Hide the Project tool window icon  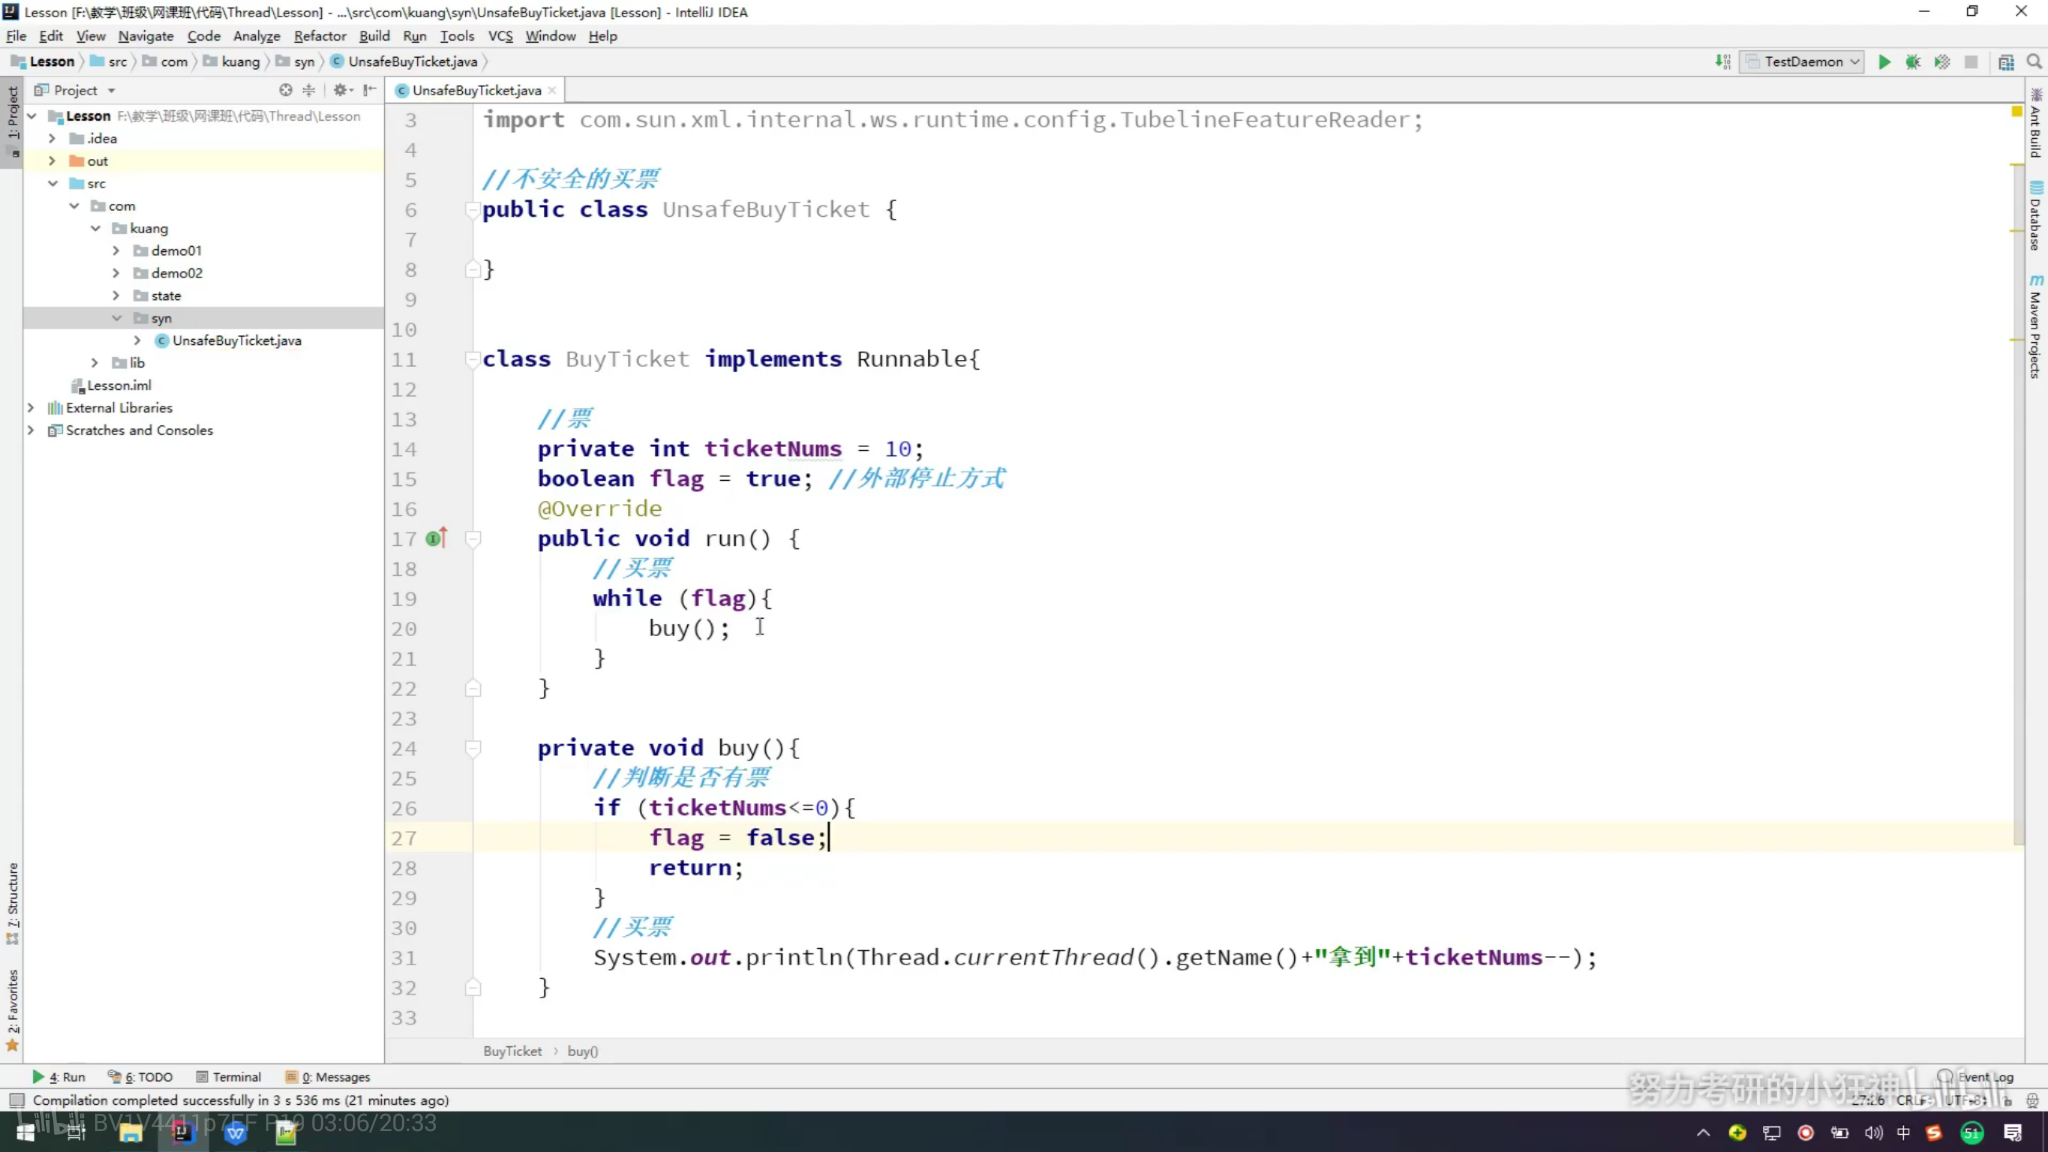370,90
